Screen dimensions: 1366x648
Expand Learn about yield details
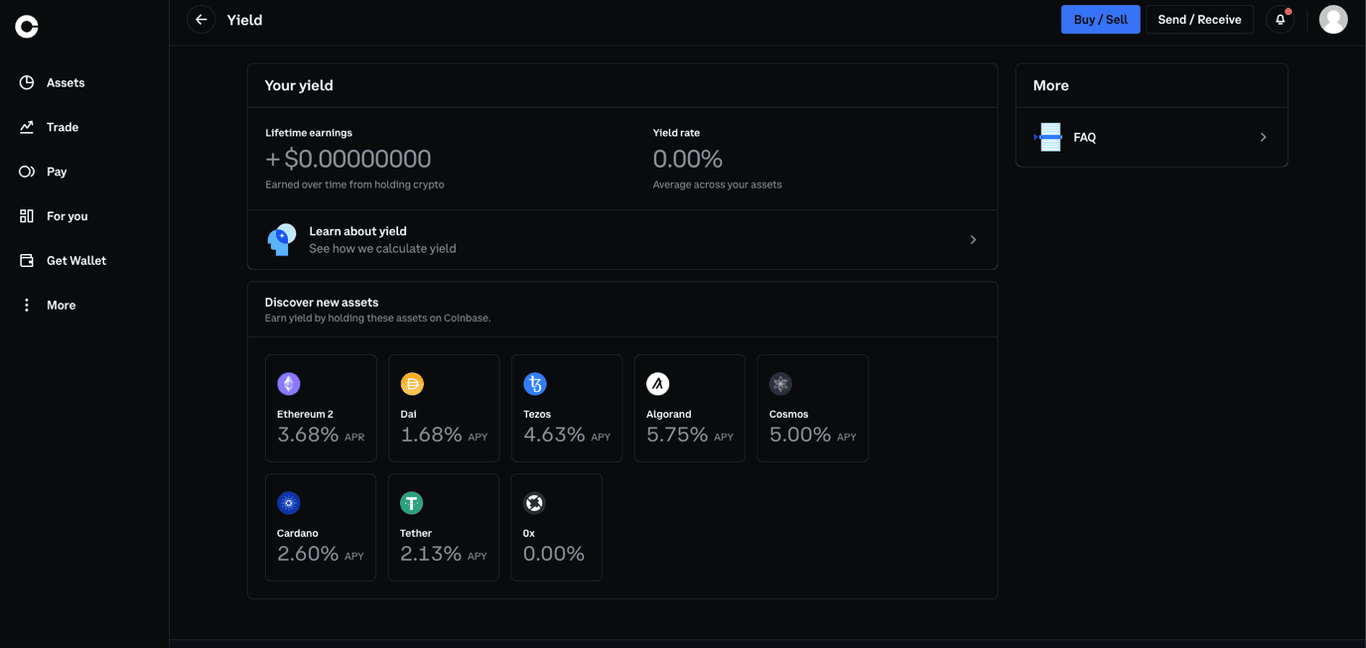(971, 239)
